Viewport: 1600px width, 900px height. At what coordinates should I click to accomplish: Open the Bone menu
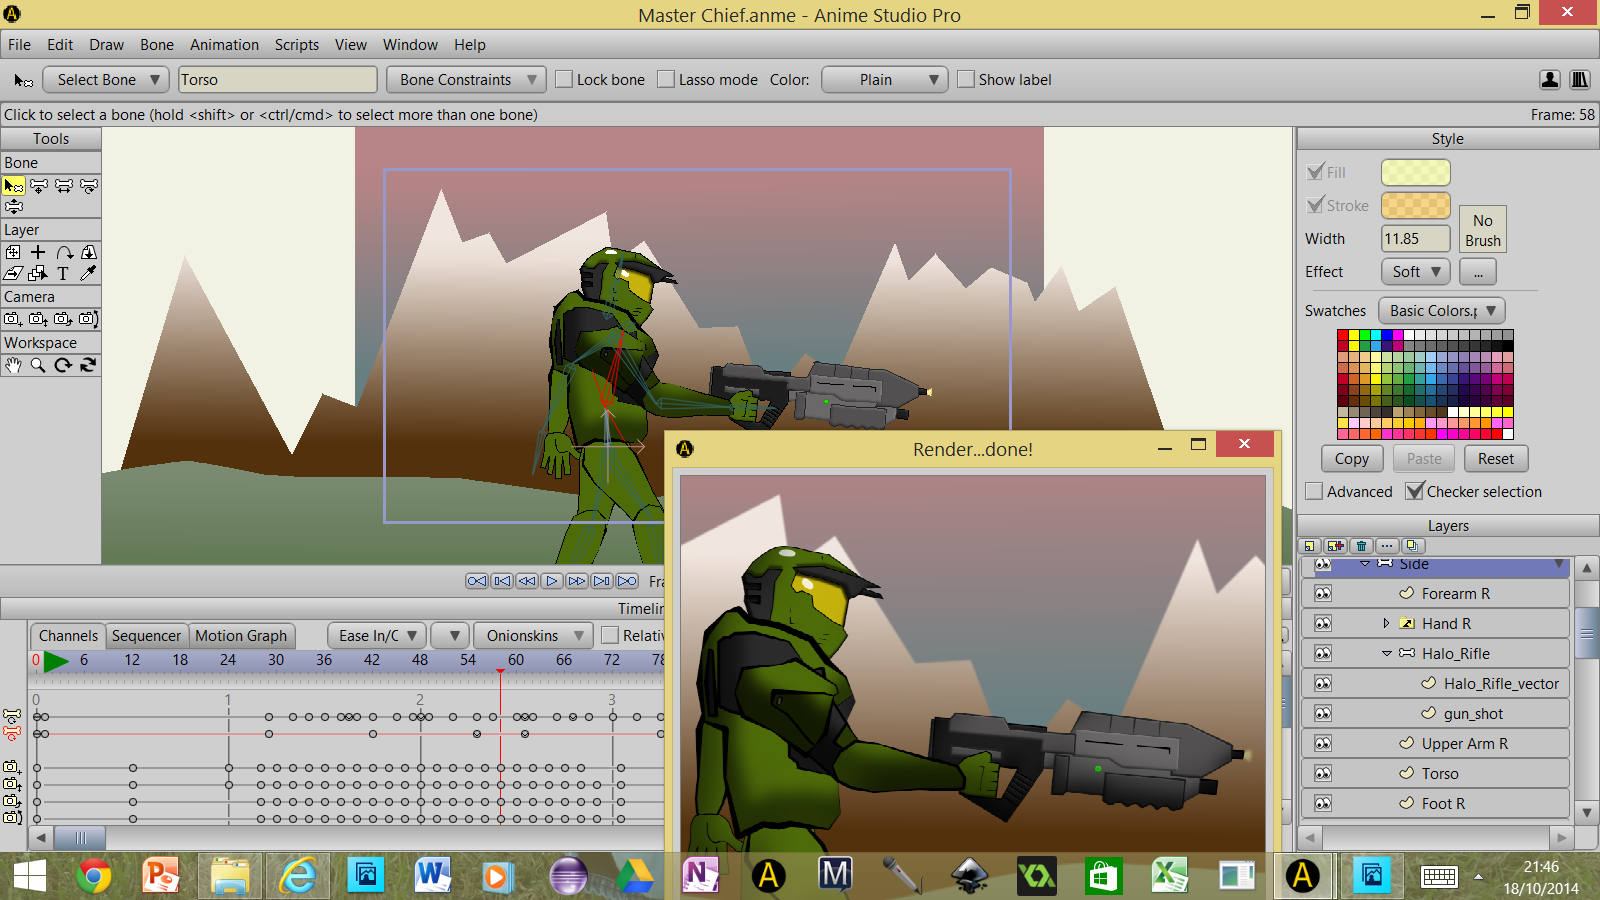(157, 45)
